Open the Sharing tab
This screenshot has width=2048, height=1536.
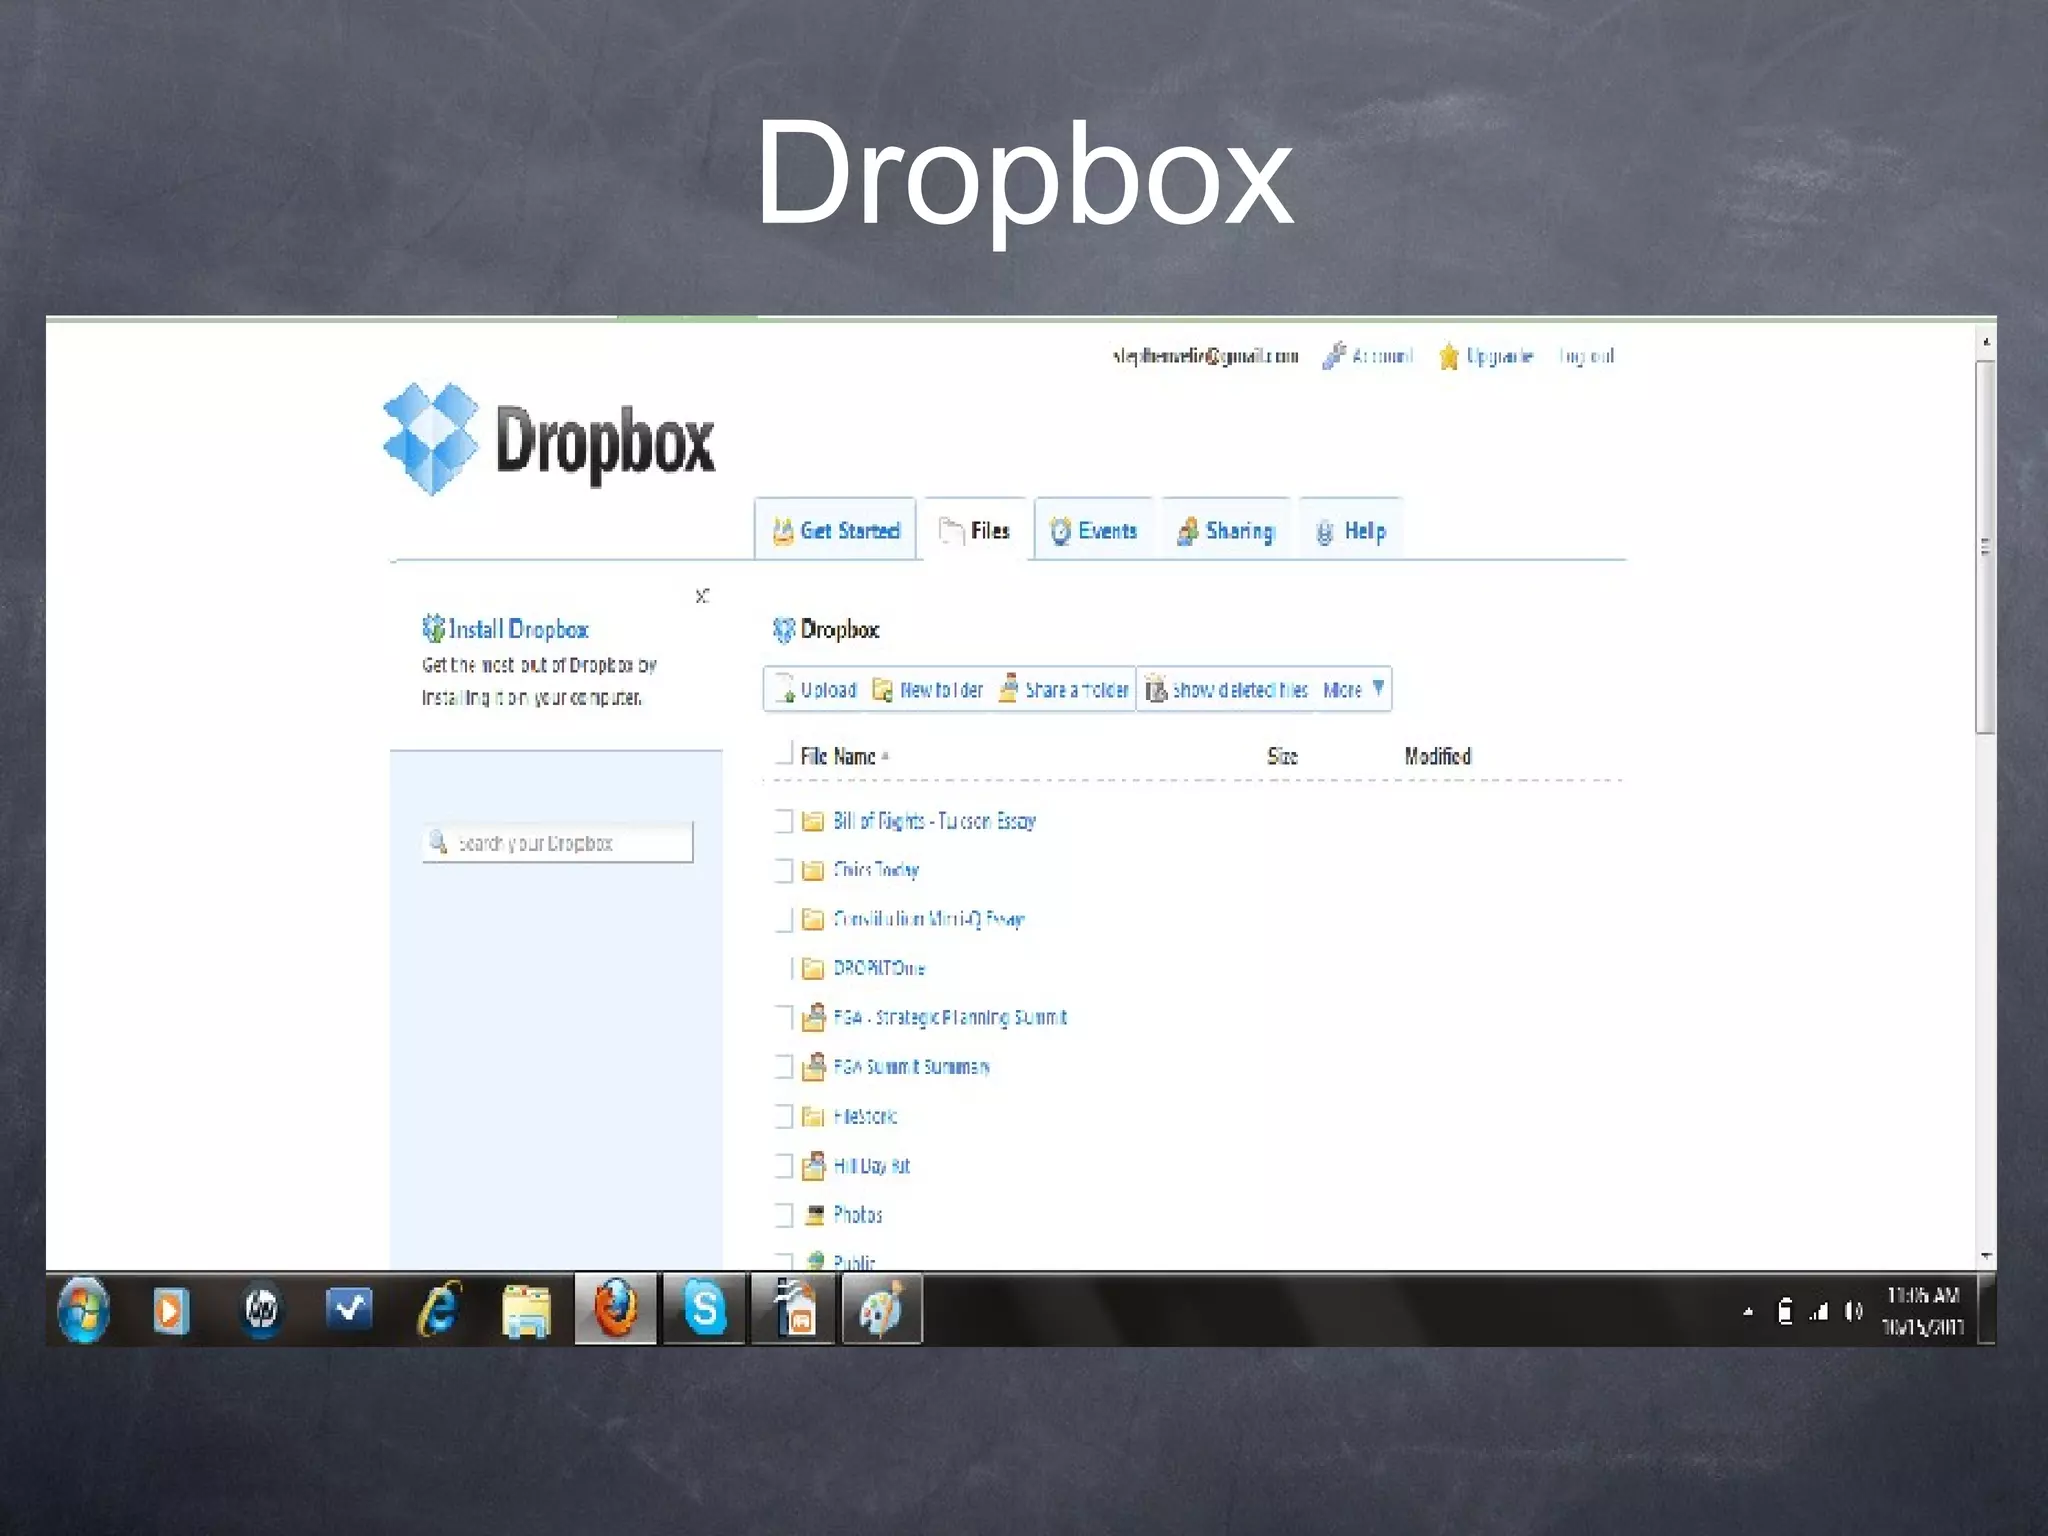pyautogui.click(x=1226, y=530)
